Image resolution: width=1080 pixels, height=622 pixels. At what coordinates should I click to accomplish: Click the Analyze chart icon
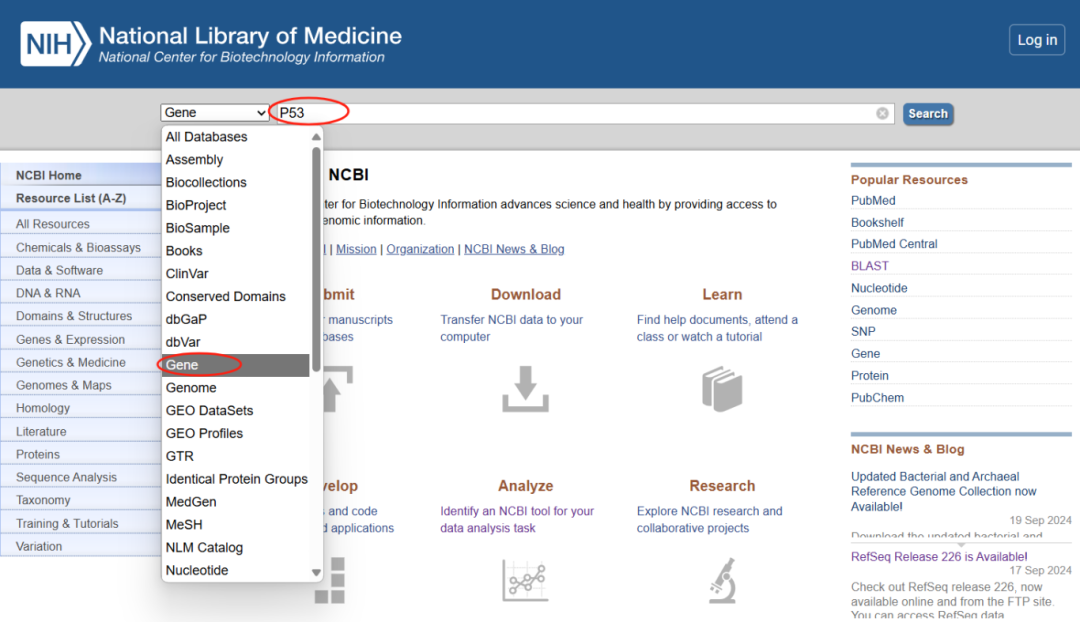point(526,580)
